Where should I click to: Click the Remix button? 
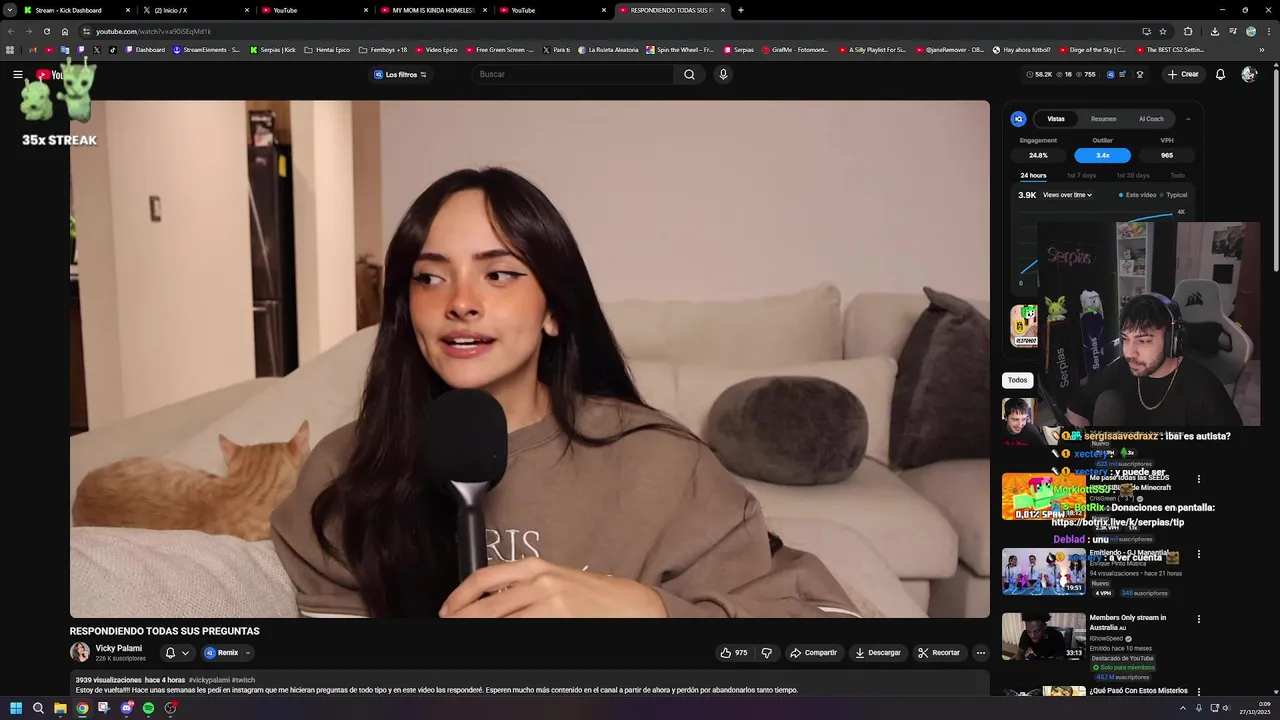[x=222, y=653]
